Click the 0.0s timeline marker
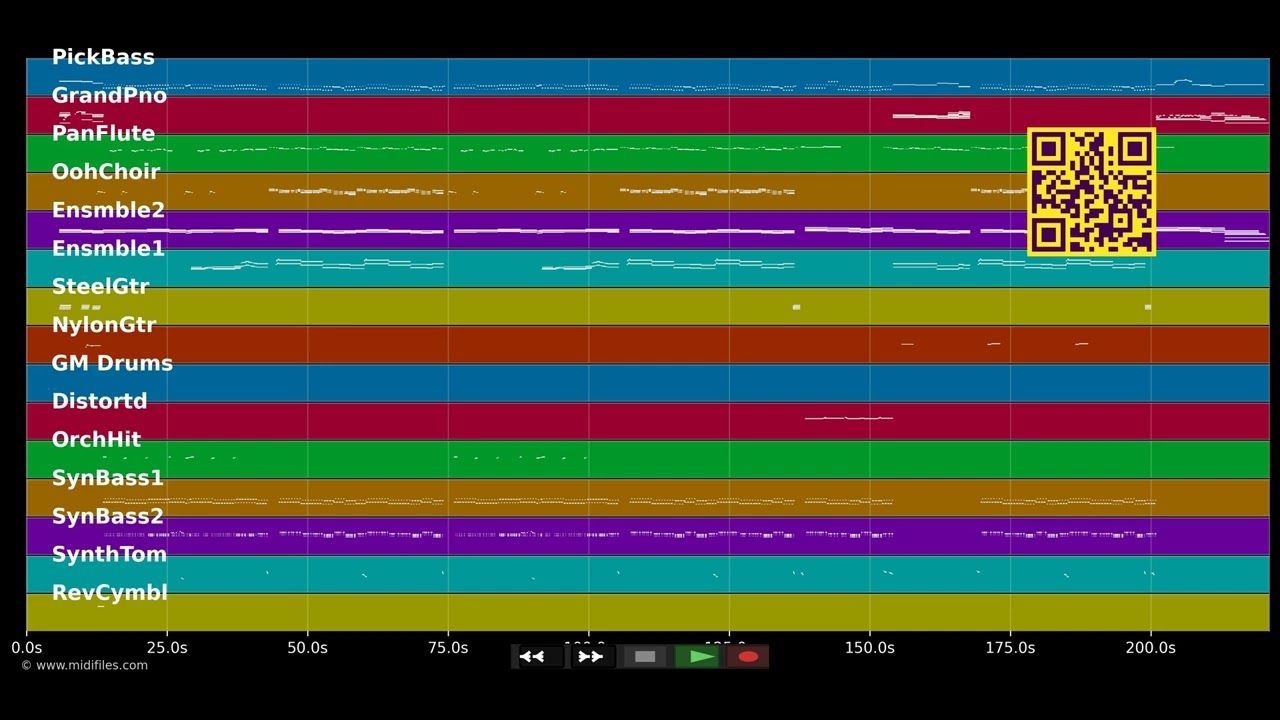This screenshot has height=720, width=1280. click(x=26, y=648)
